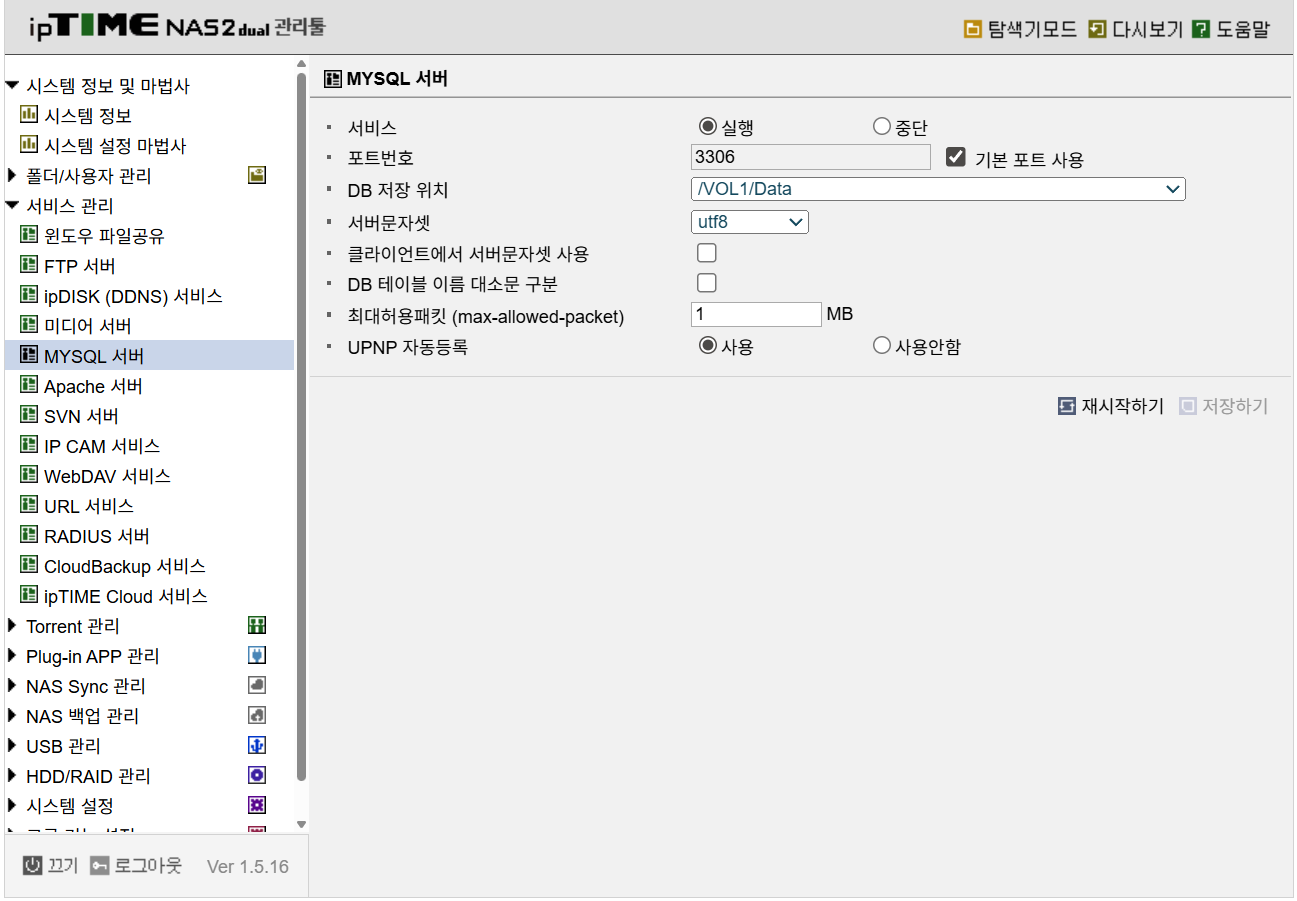Select the 중단 radio button for 서비스
The width and height of the screenshot is (1297, 901).
tap(881, 125)
